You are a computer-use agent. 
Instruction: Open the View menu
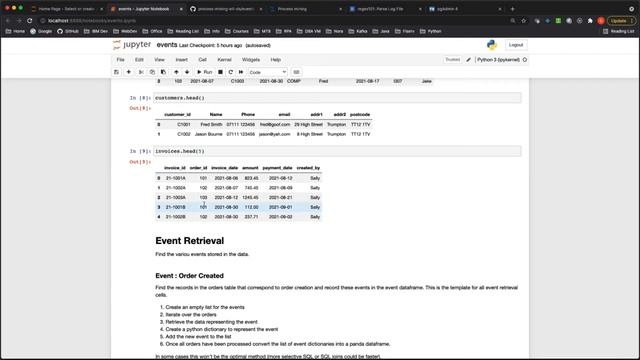159,60
